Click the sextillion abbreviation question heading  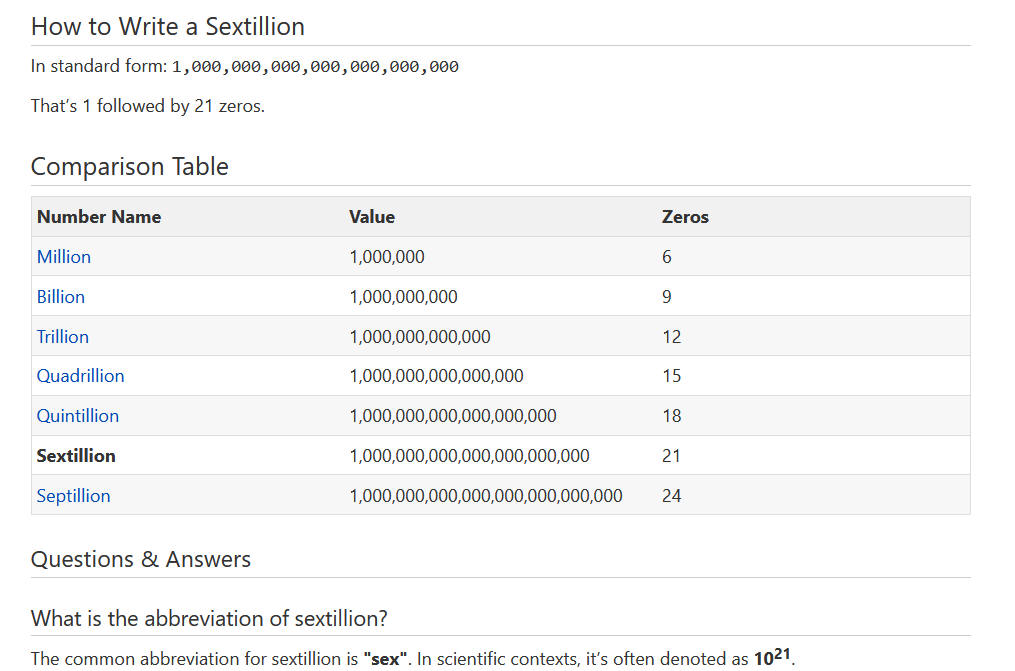[x=209, y=618]
